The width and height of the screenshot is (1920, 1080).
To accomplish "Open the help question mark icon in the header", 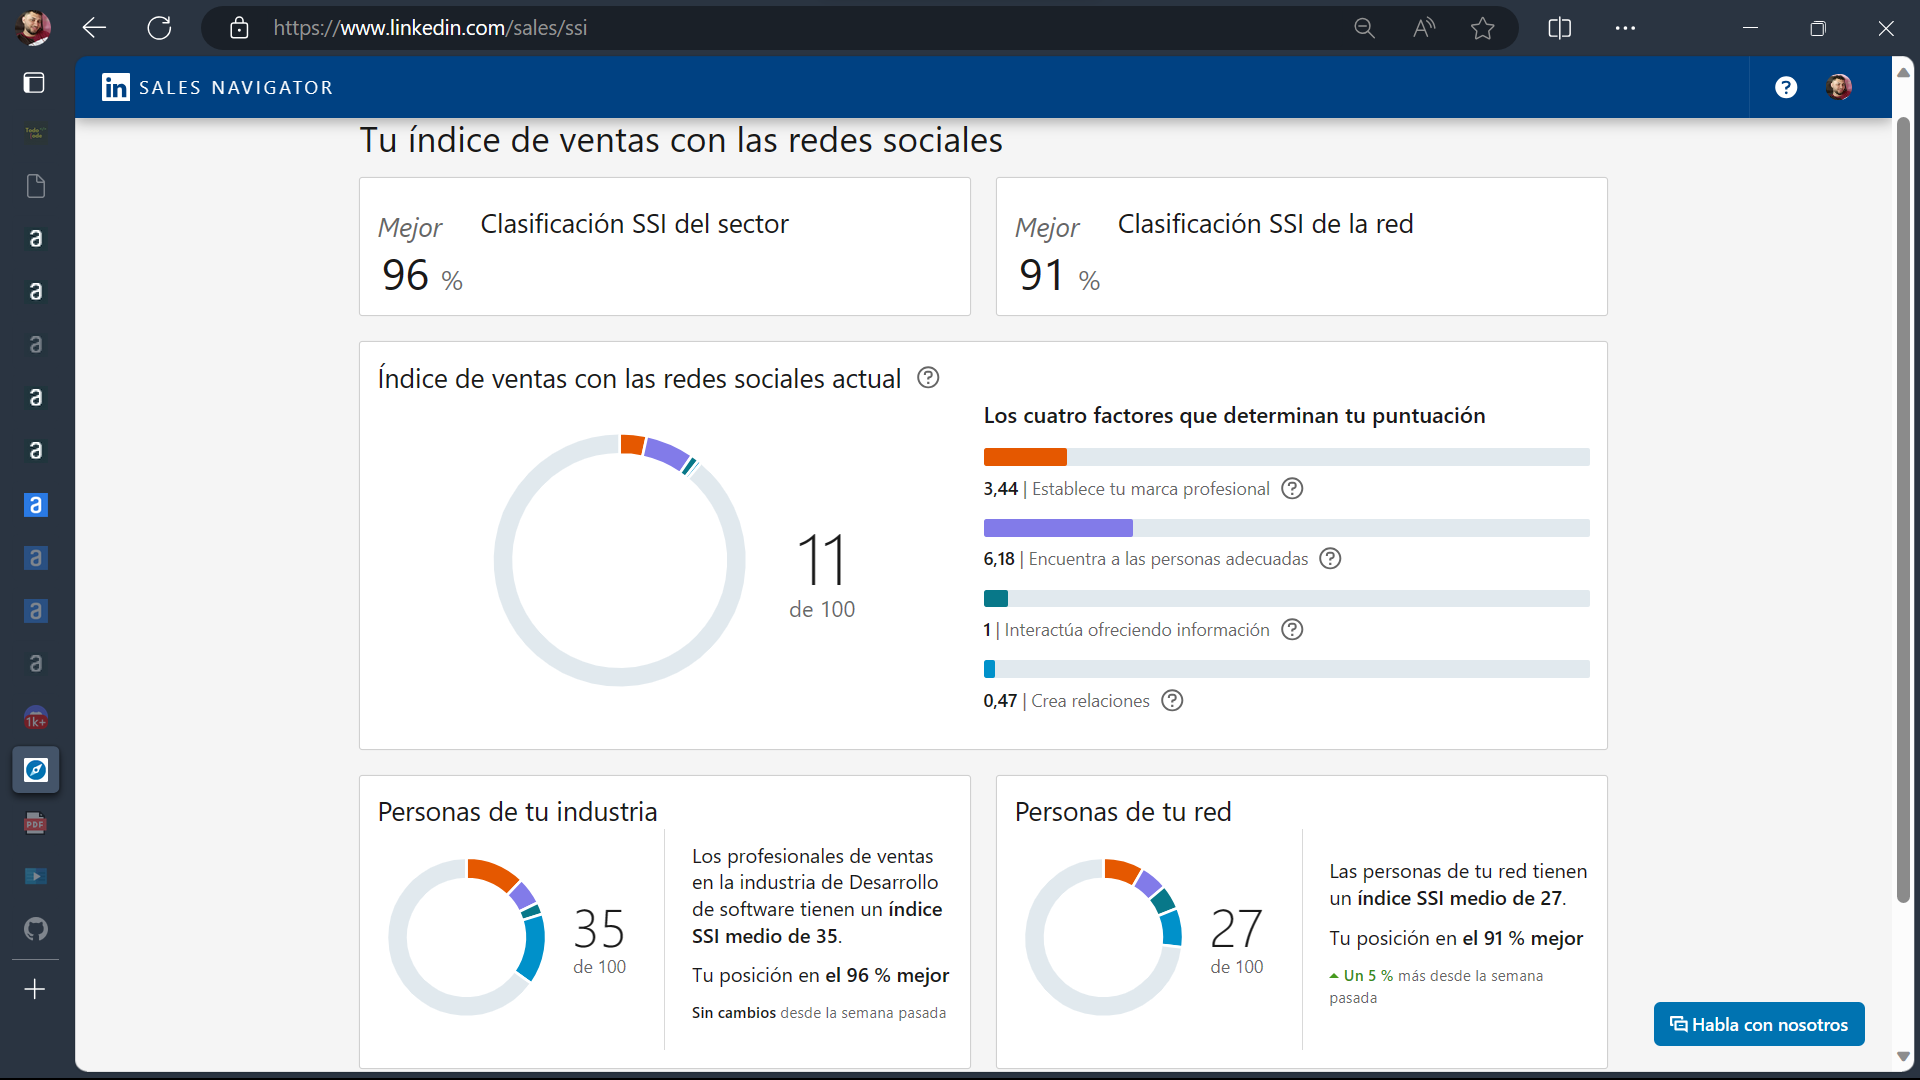I will (1786, 88).
